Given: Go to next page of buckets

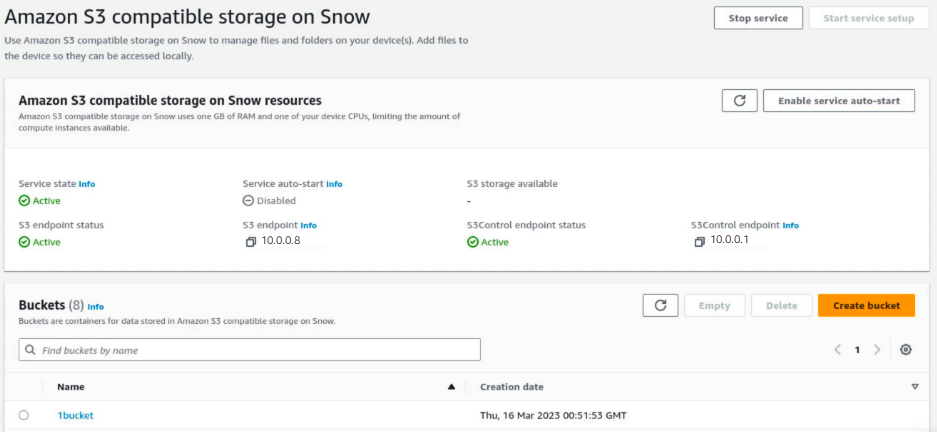Looking at the screenshot, I should pos(877,350).
